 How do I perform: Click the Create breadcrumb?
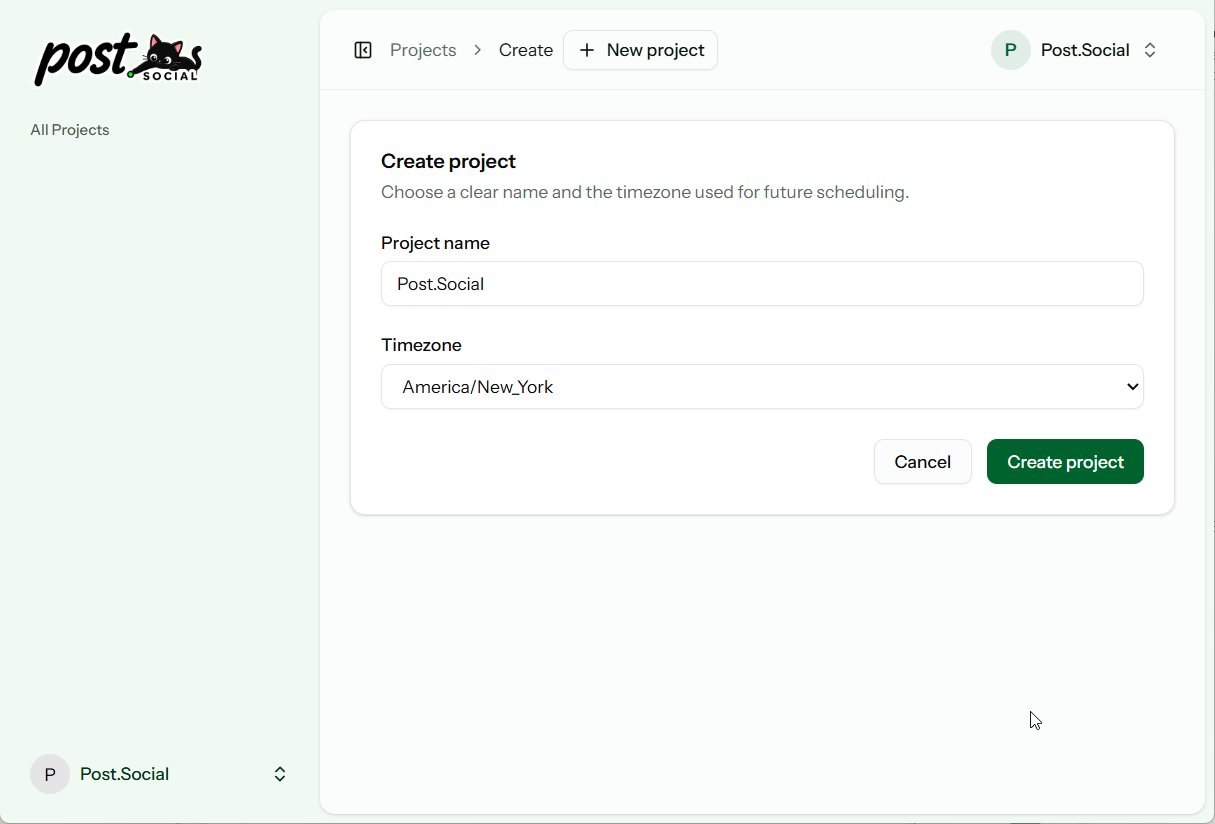[x=526, y=50]
